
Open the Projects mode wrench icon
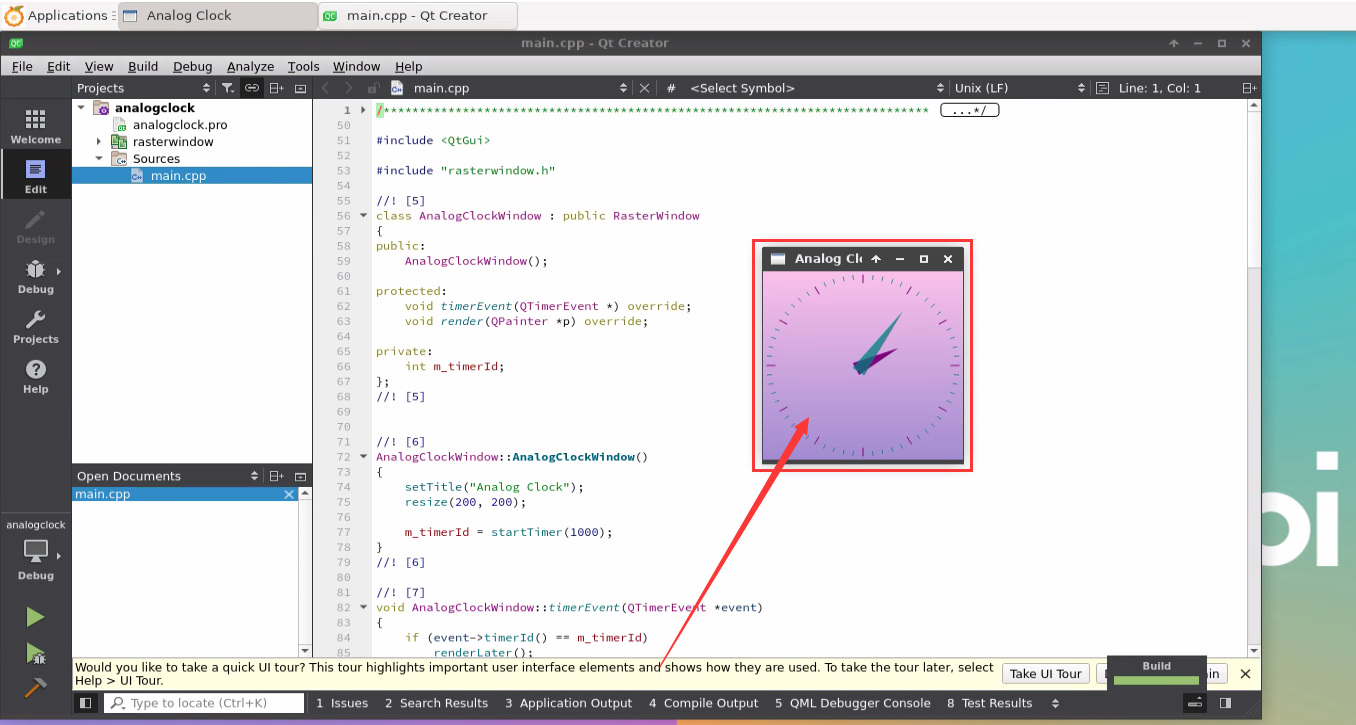tap(35, 326)
